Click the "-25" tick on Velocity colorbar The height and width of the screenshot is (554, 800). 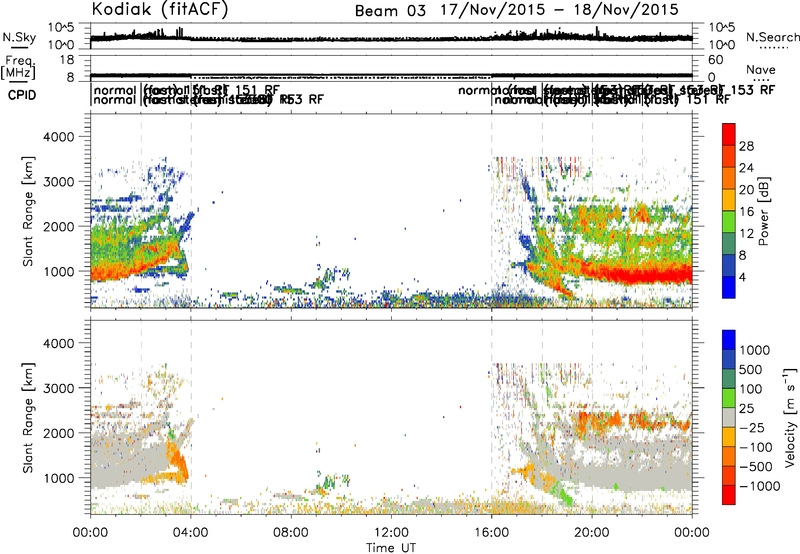coord(752,428)
